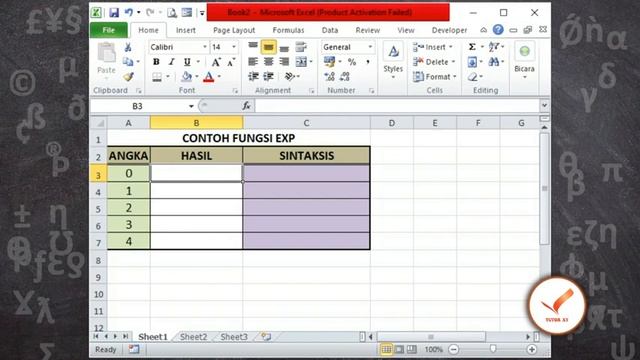Switch to the Formulas tab
Viewport: 640px width, 360px height.
pyautogui.click(x=288, y=30)
